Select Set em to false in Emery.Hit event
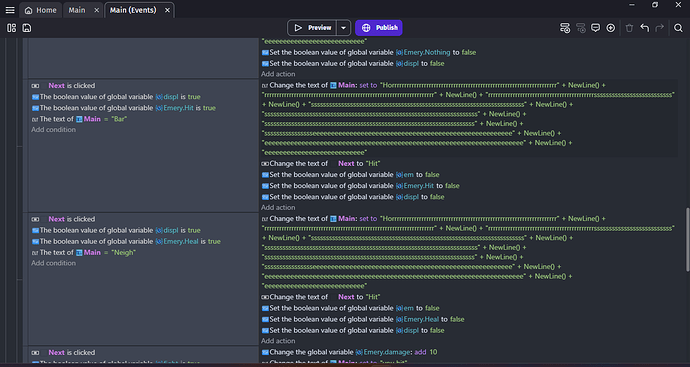The width and height of the screenshot is (690, 367). pos(350,175)
